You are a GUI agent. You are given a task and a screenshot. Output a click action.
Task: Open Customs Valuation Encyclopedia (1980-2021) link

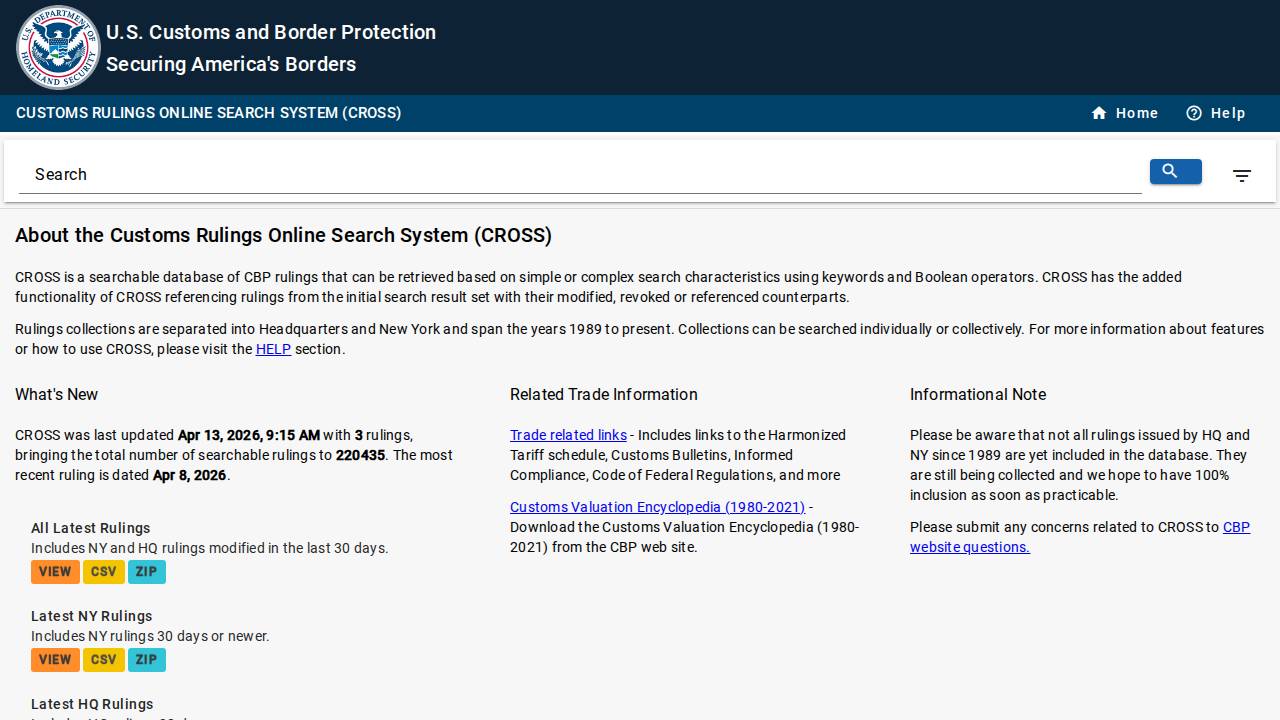click(657, 507)
